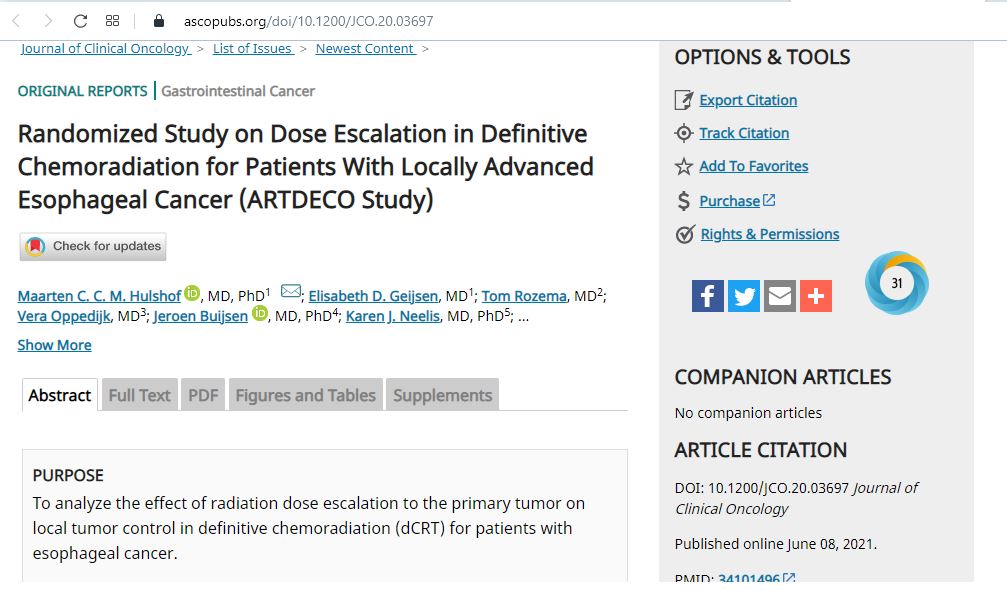Click the Purchase dollar-sign icon

click(684, 200)
